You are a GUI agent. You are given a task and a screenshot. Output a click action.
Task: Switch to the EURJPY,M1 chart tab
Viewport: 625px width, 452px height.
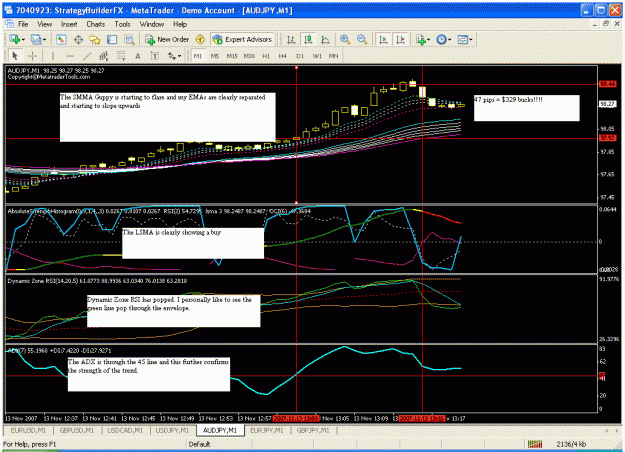pos(267,430)
